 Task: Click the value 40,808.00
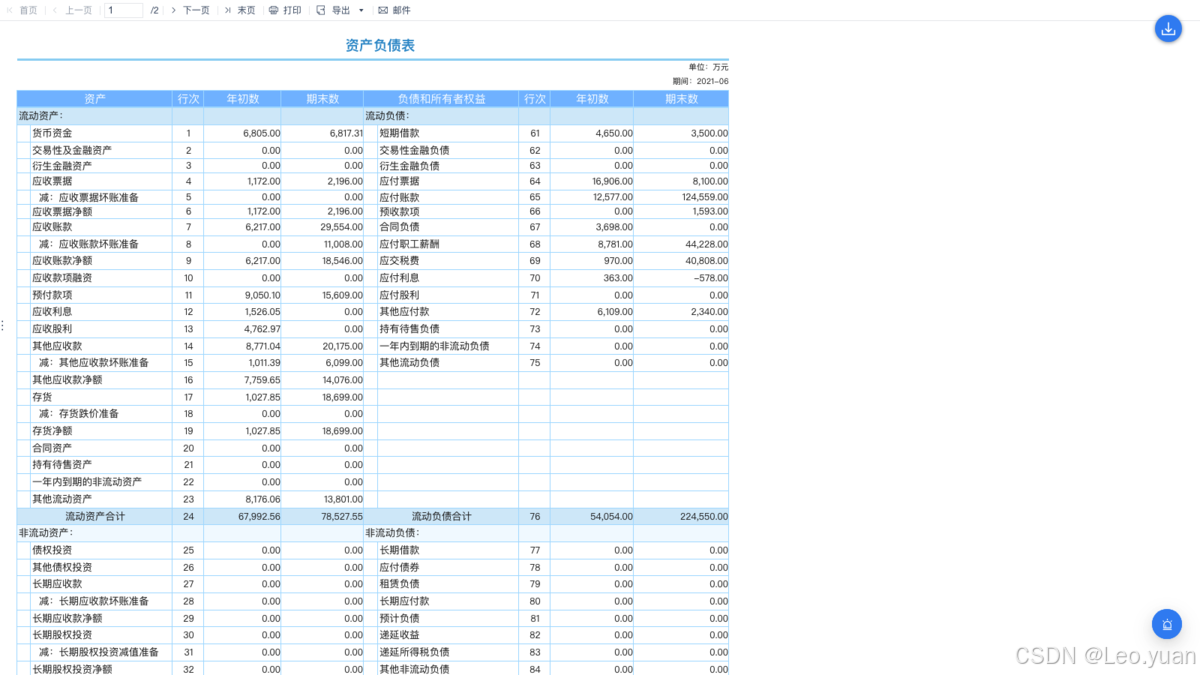(x=707, y=261)
